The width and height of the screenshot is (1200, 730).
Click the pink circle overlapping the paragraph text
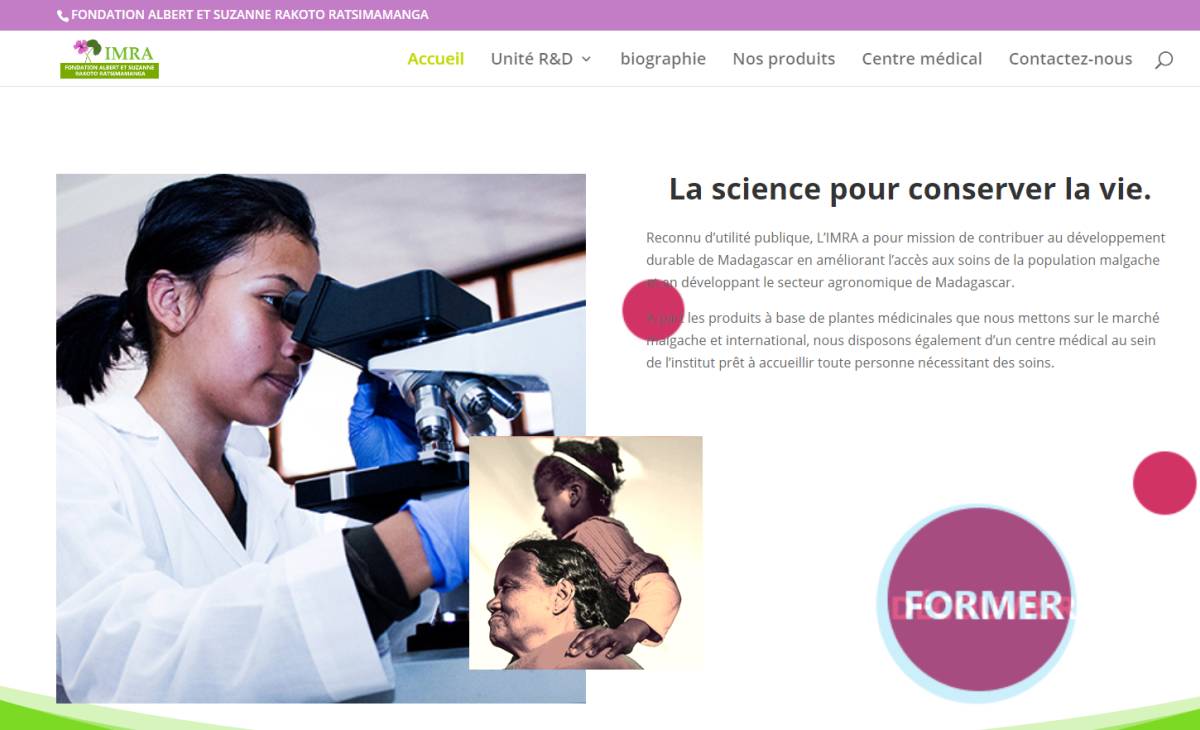click(x=653, y=310)
